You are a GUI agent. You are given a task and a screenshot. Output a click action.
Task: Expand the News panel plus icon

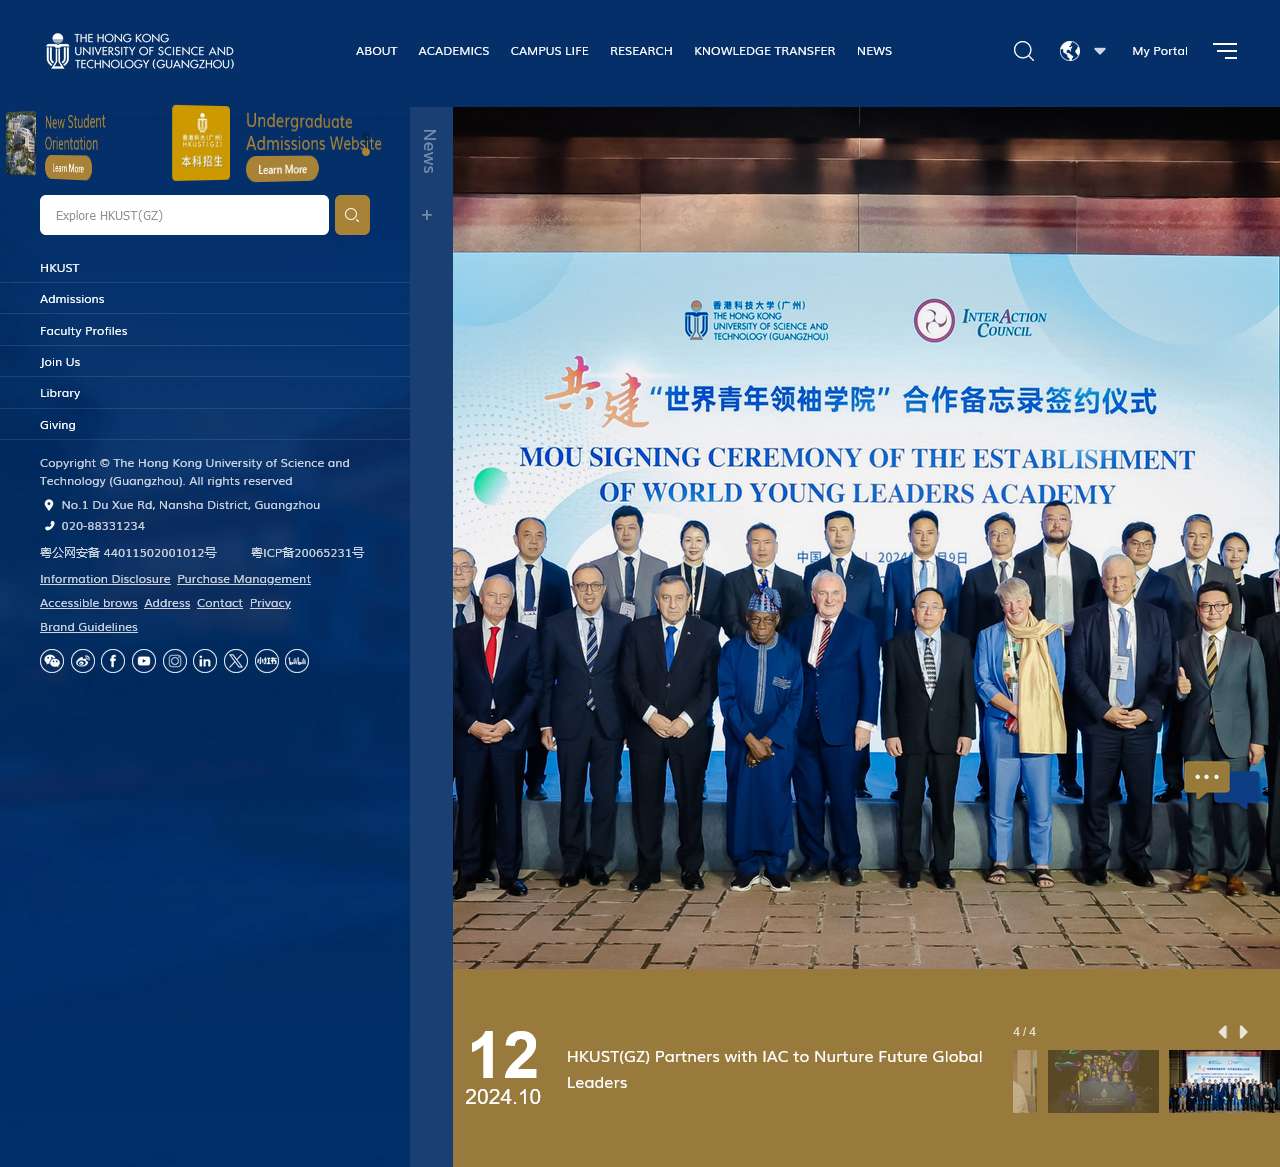pyautogui.click(x=427, y=215)
